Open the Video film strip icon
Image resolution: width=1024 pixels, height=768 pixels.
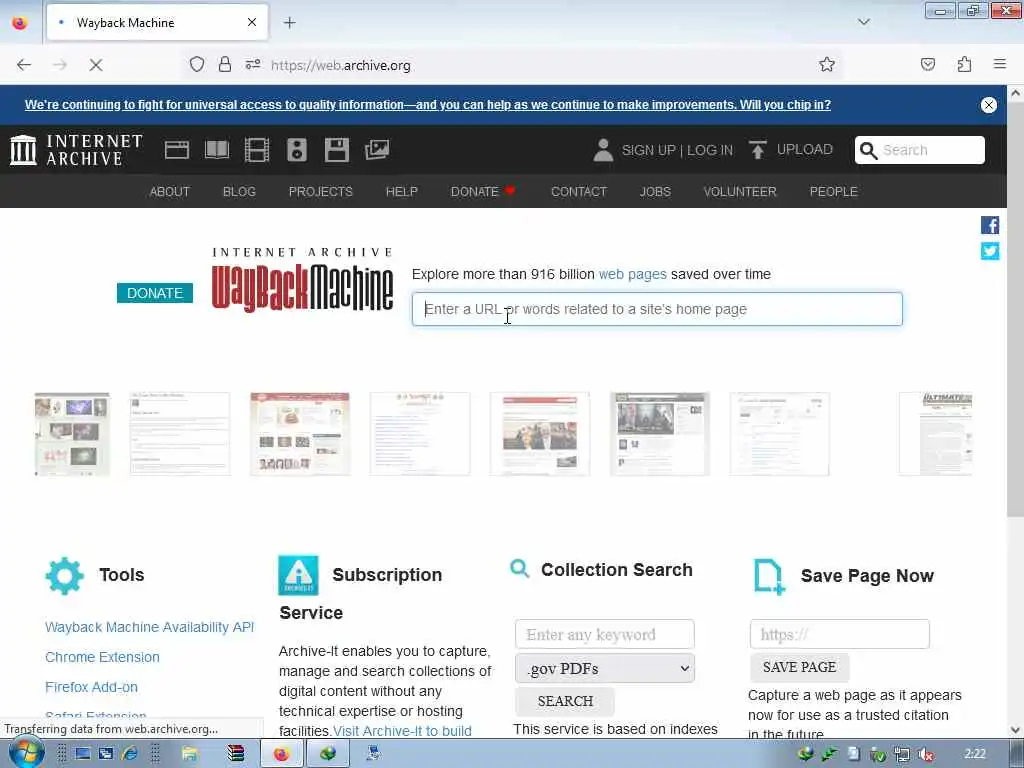click(x=257, y=150)
